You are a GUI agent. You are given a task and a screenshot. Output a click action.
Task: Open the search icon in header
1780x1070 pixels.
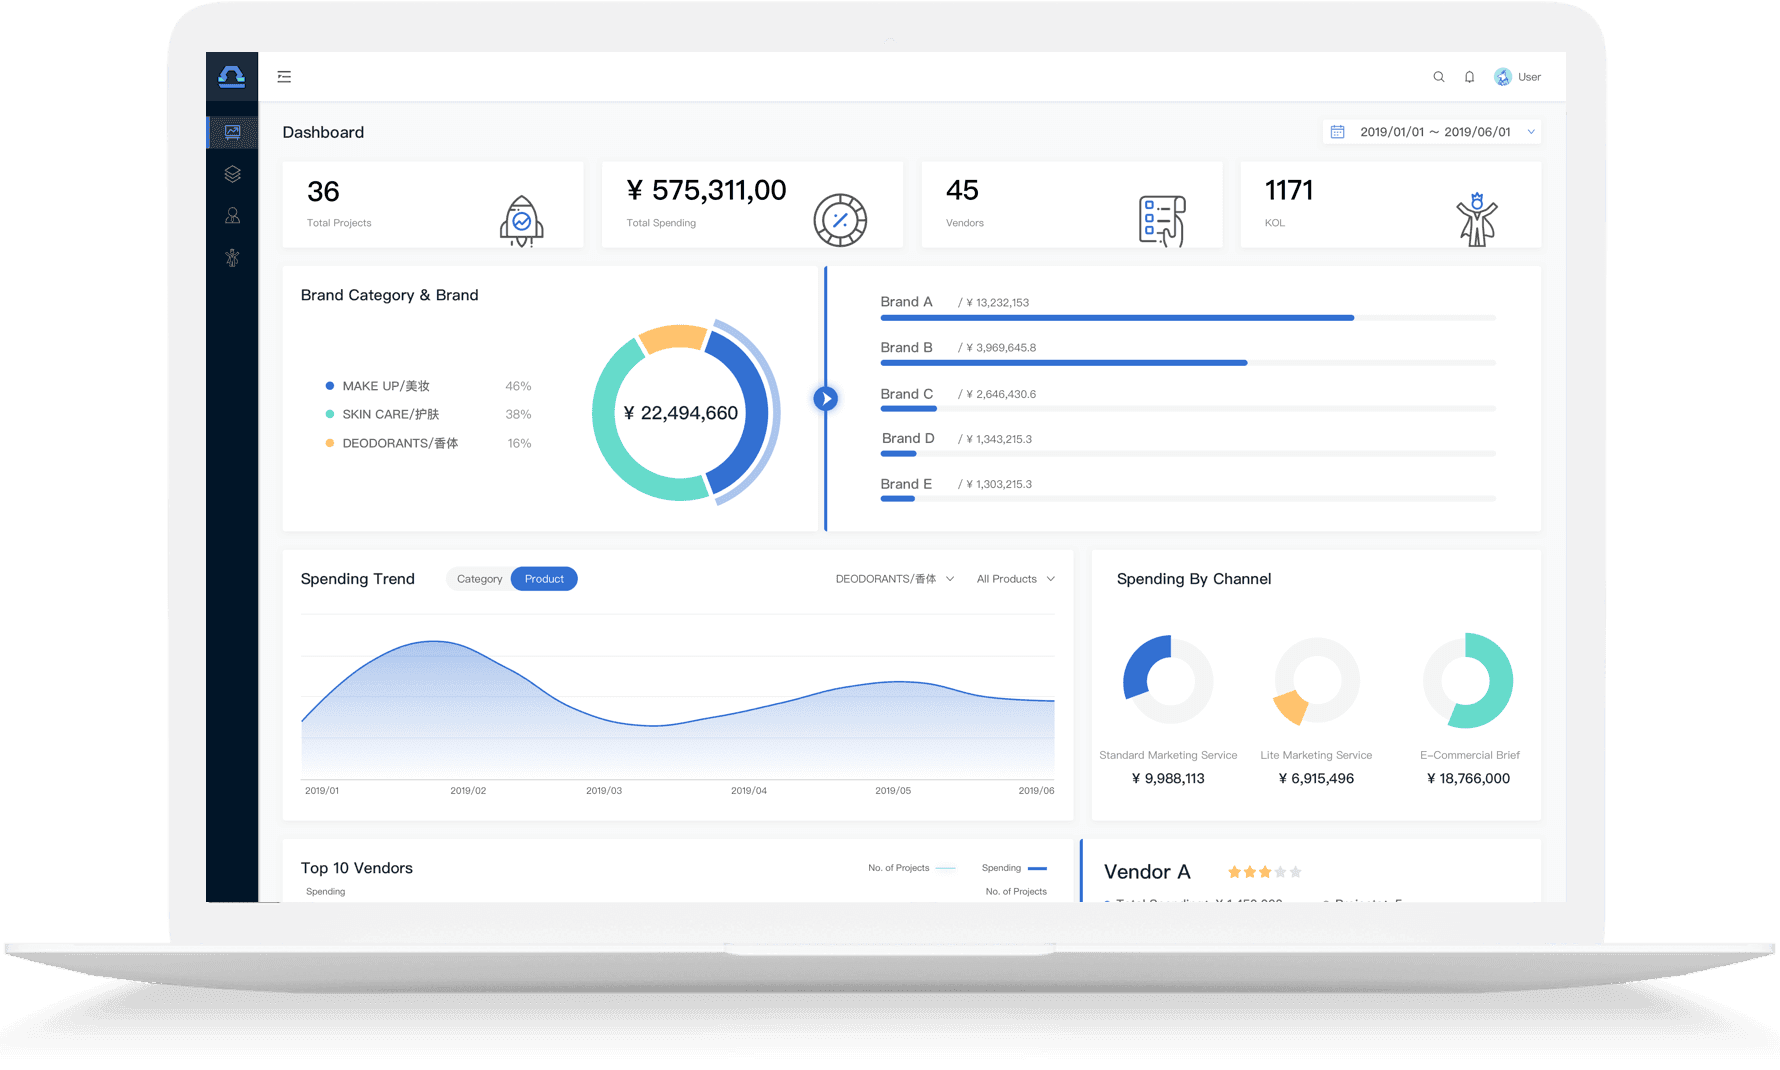click(x=1439, y=77)
